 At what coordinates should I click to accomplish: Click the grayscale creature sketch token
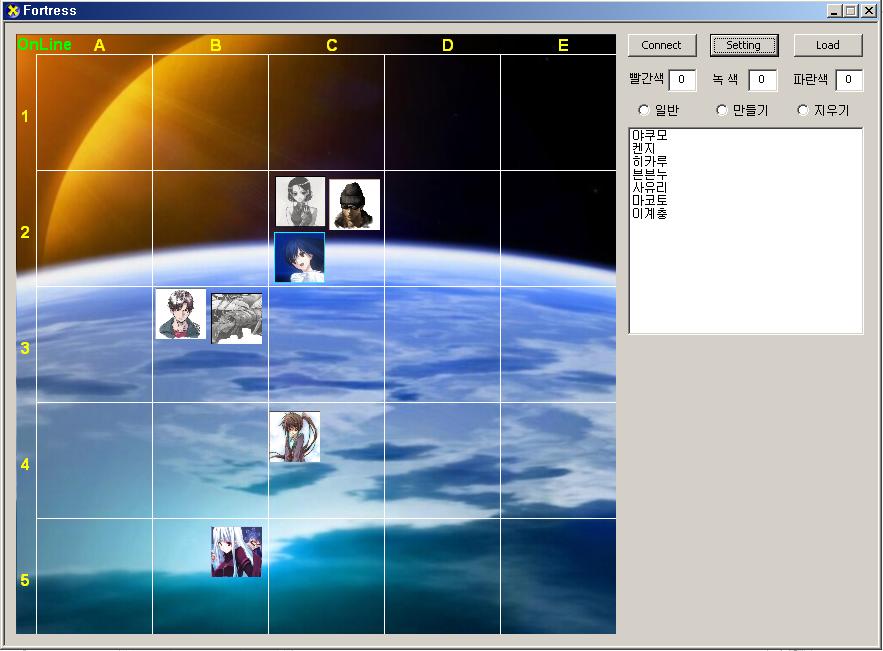[x=237, y=318]
